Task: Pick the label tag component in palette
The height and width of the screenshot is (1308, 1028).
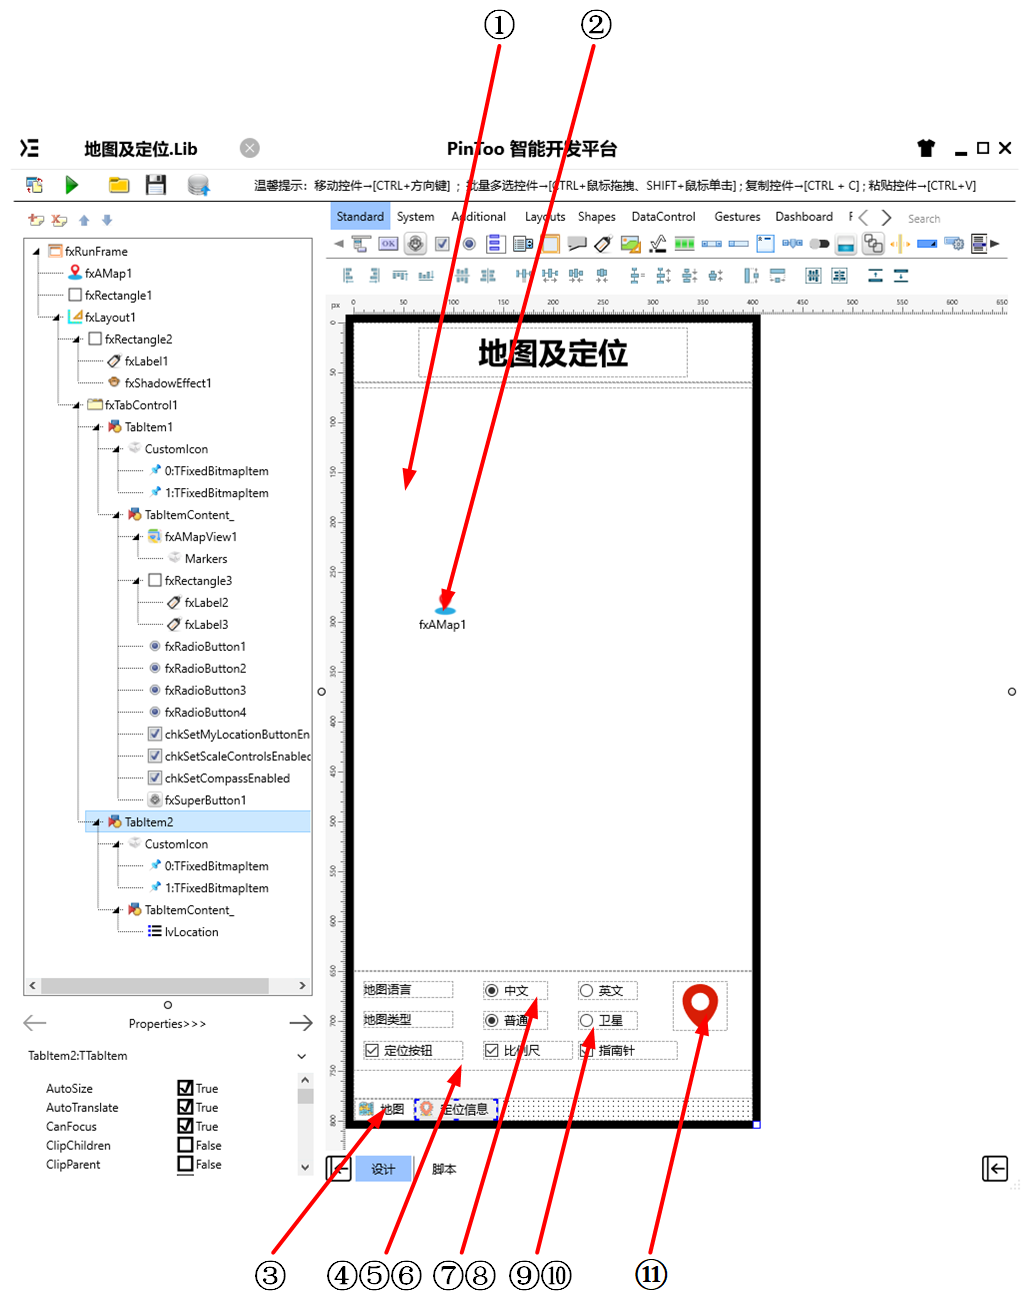Action: click(603, 243)
